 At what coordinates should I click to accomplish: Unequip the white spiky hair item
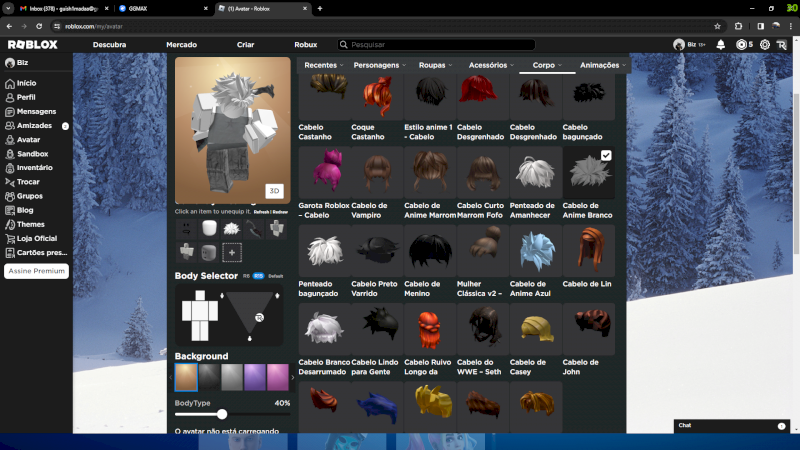click(x=232, y=229)
